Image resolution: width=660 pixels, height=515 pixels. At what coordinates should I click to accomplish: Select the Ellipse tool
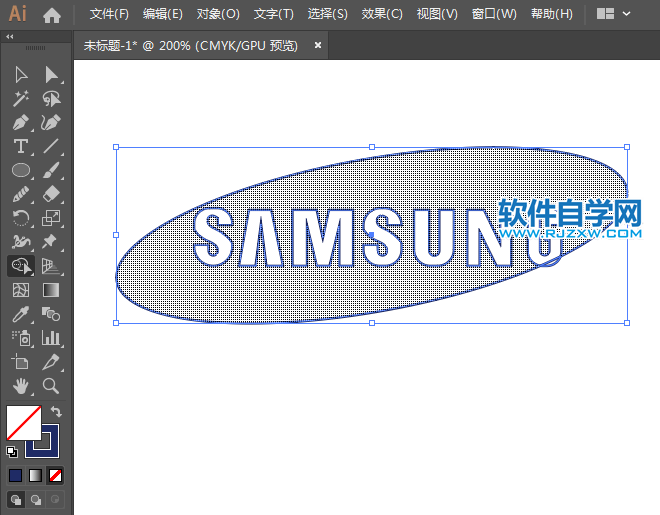coord(21,170)
